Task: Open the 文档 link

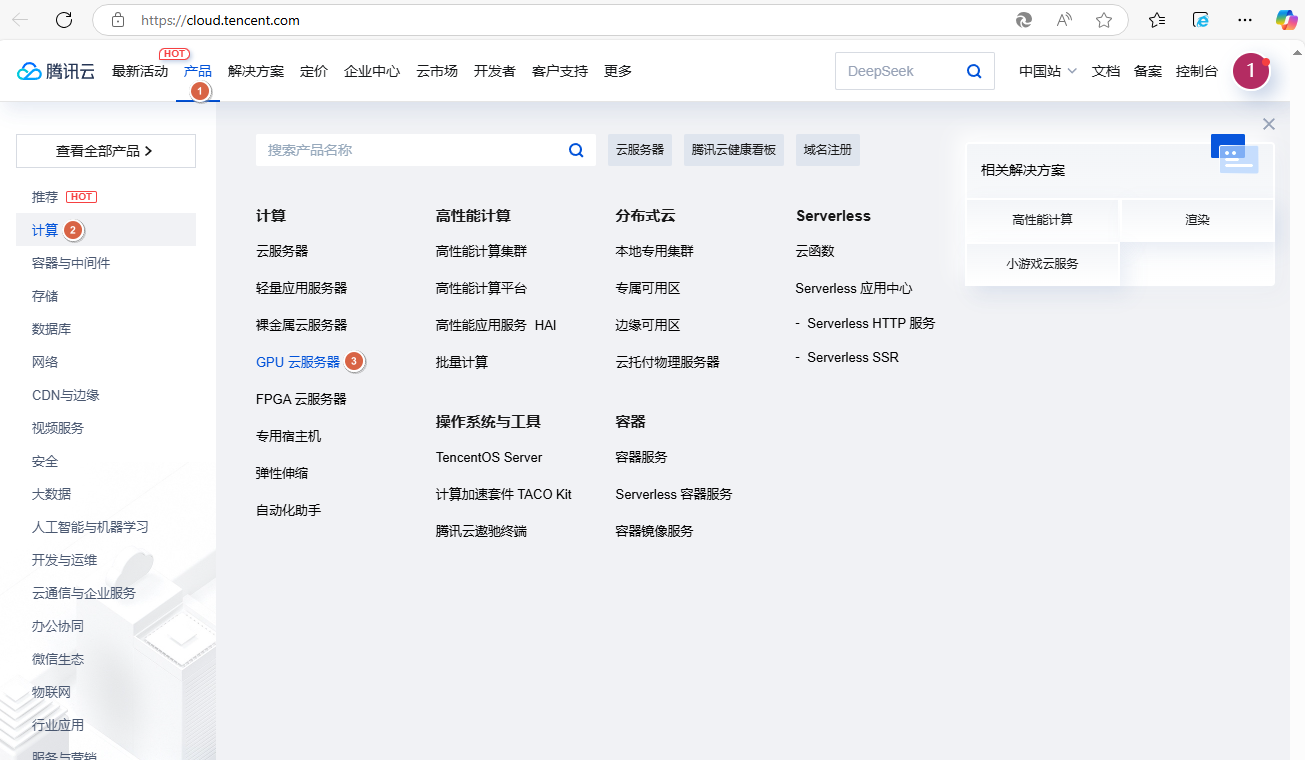Action: click(x=1106, y=71)
